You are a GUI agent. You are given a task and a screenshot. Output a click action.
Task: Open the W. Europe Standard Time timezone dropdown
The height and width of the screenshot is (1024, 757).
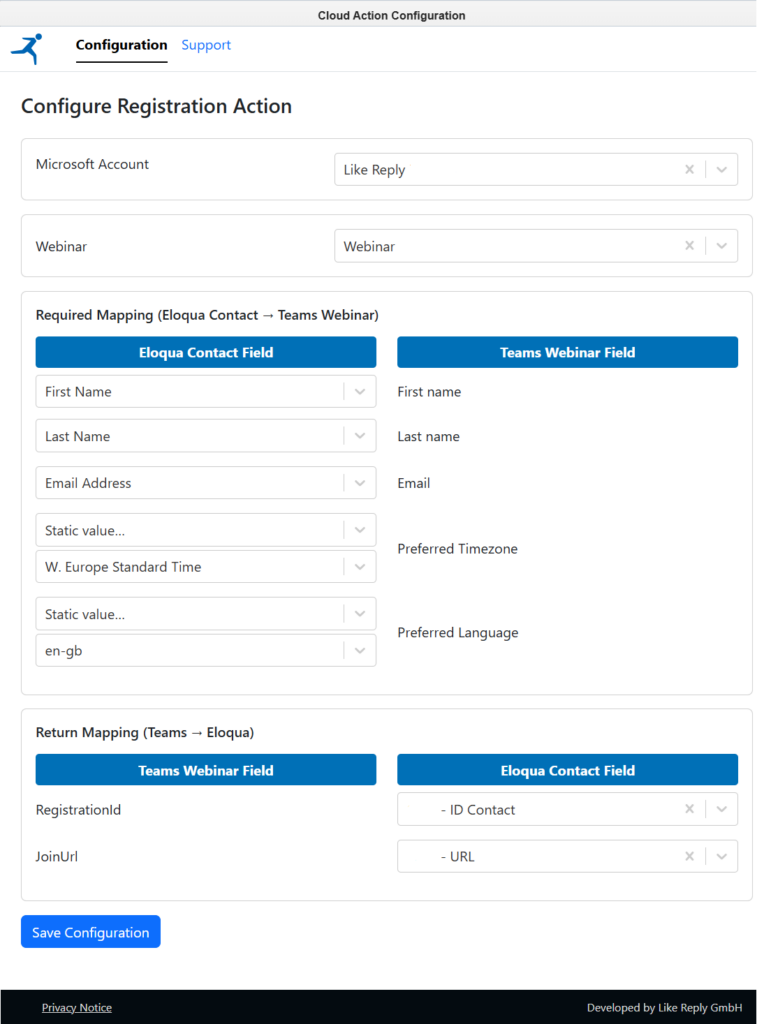[360, 566]
